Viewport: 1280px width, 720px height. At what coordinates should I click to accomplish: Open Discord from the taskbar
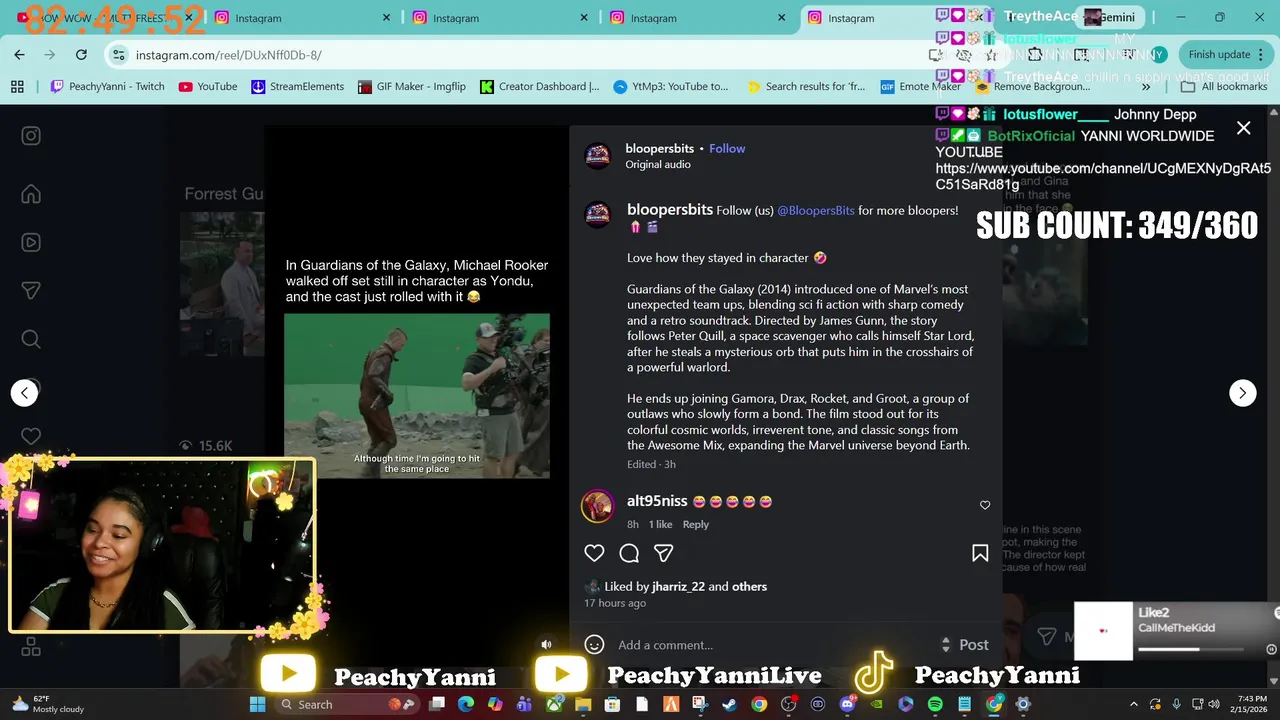pos(847,704)
